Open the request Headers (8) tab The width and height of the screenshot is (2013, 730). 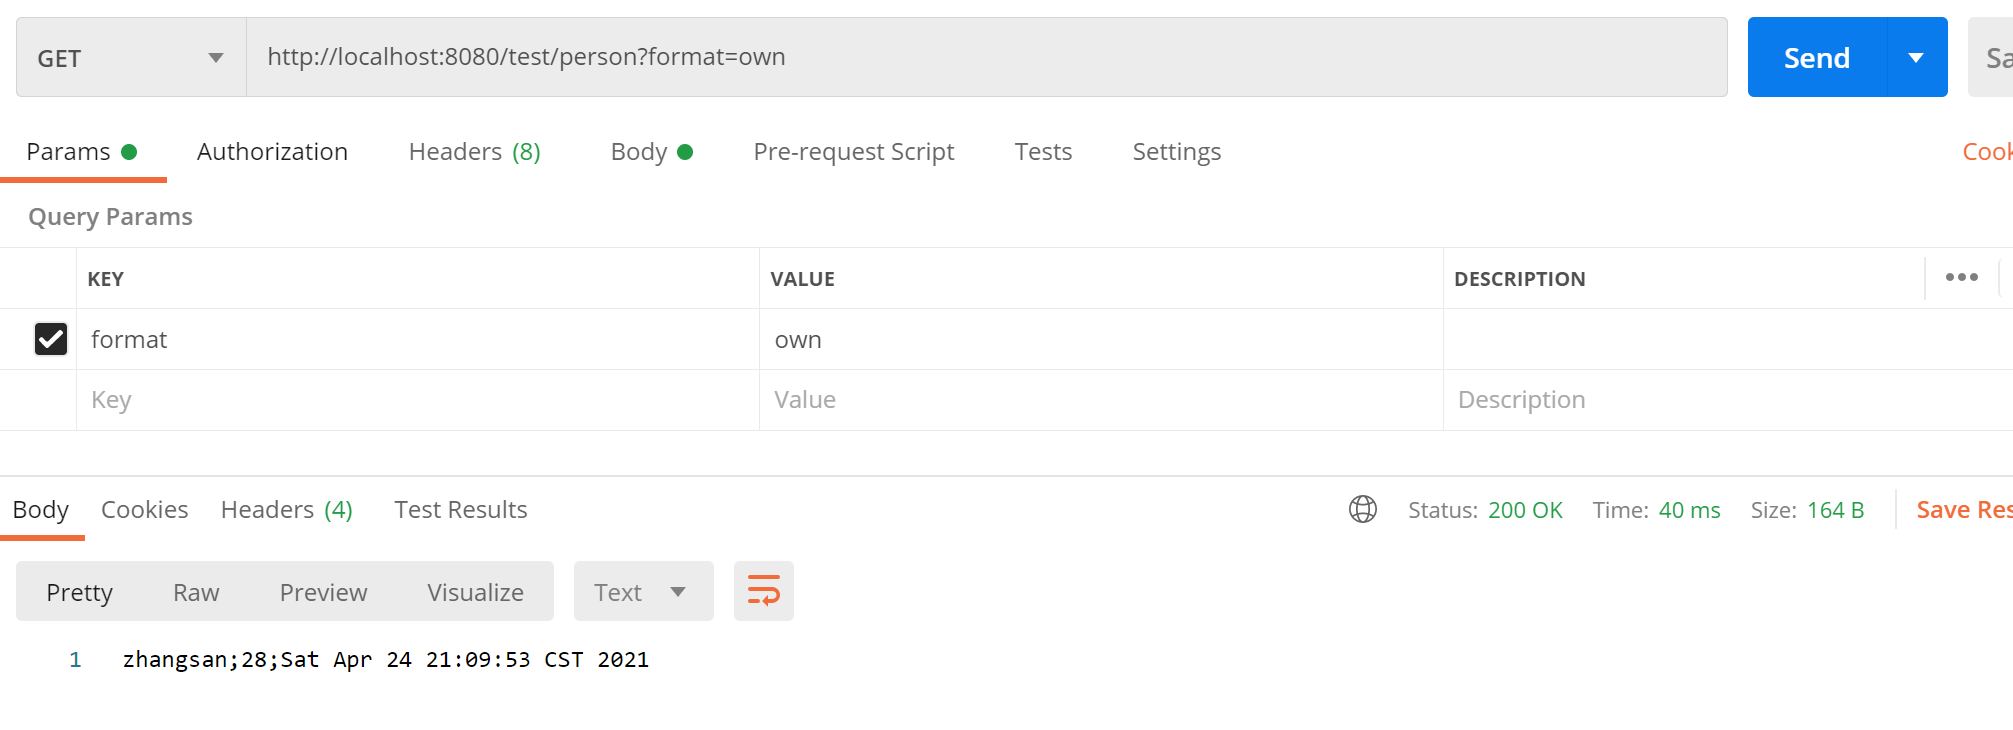pos(474,152)
